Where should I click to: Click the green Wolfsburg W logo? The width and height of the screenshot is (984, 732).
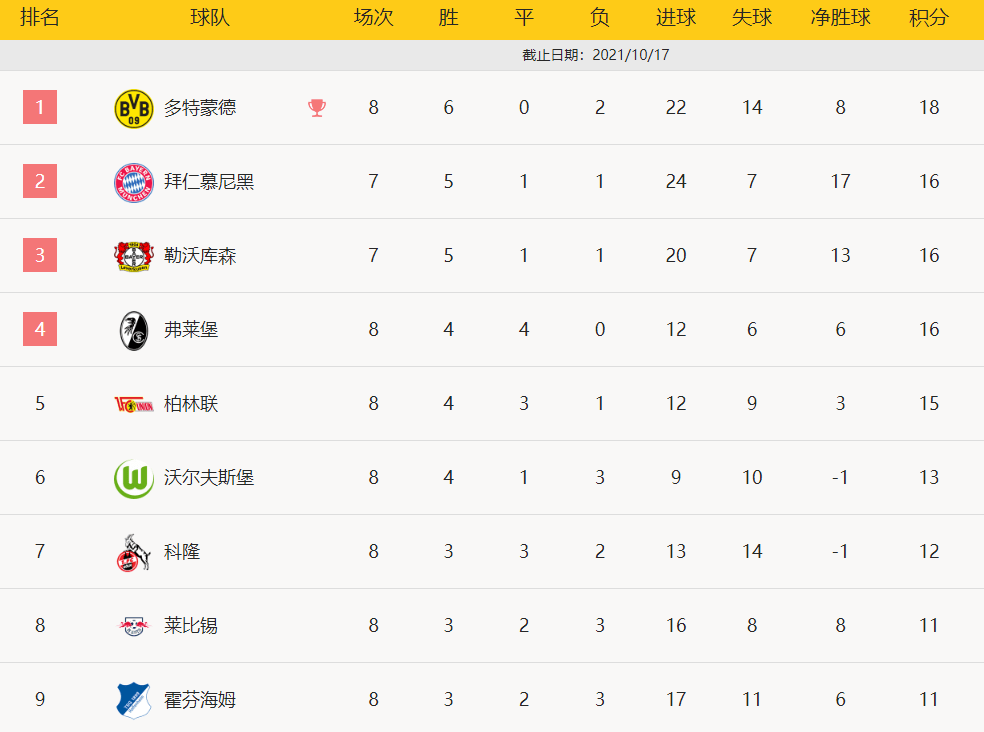pyautogui.click(x=134, y=478)
